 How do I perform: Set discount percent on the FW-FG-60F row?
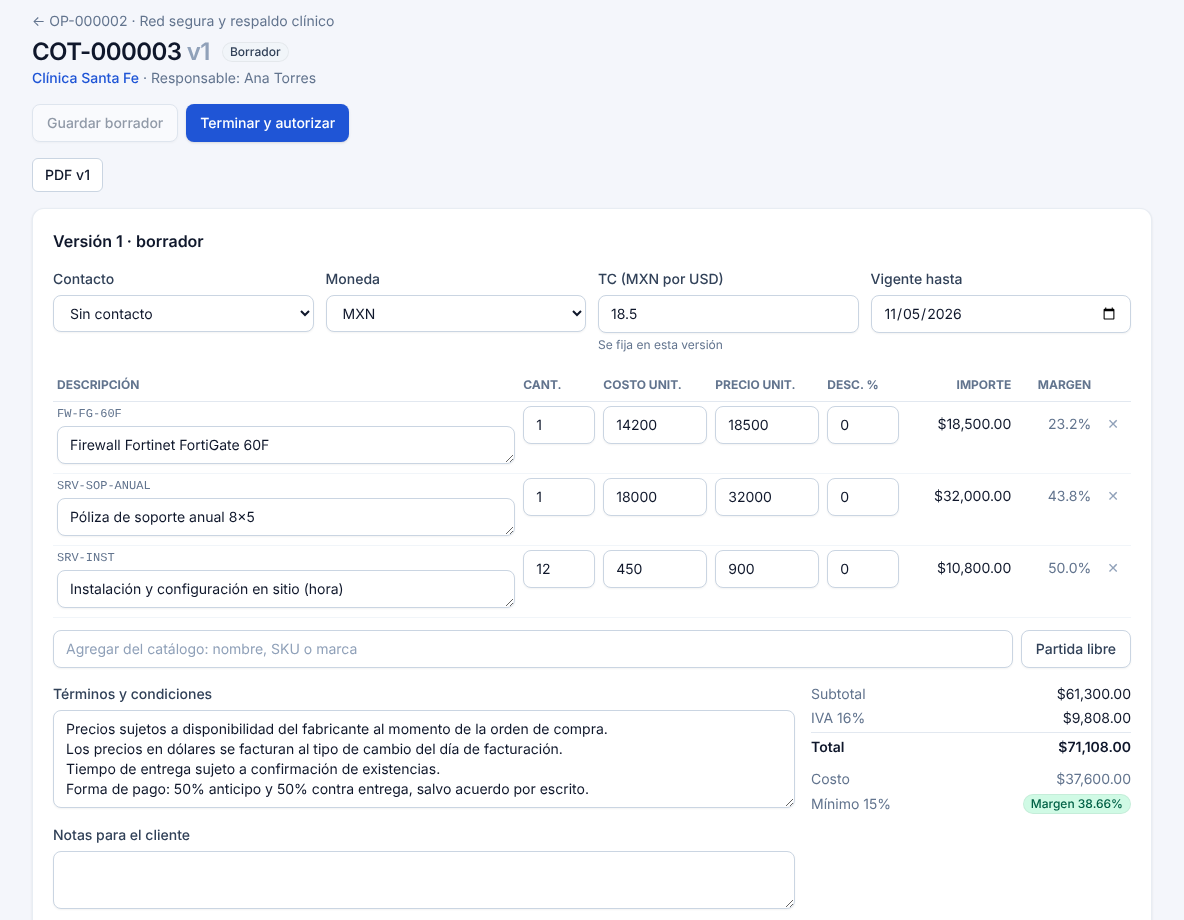[862, 425]
